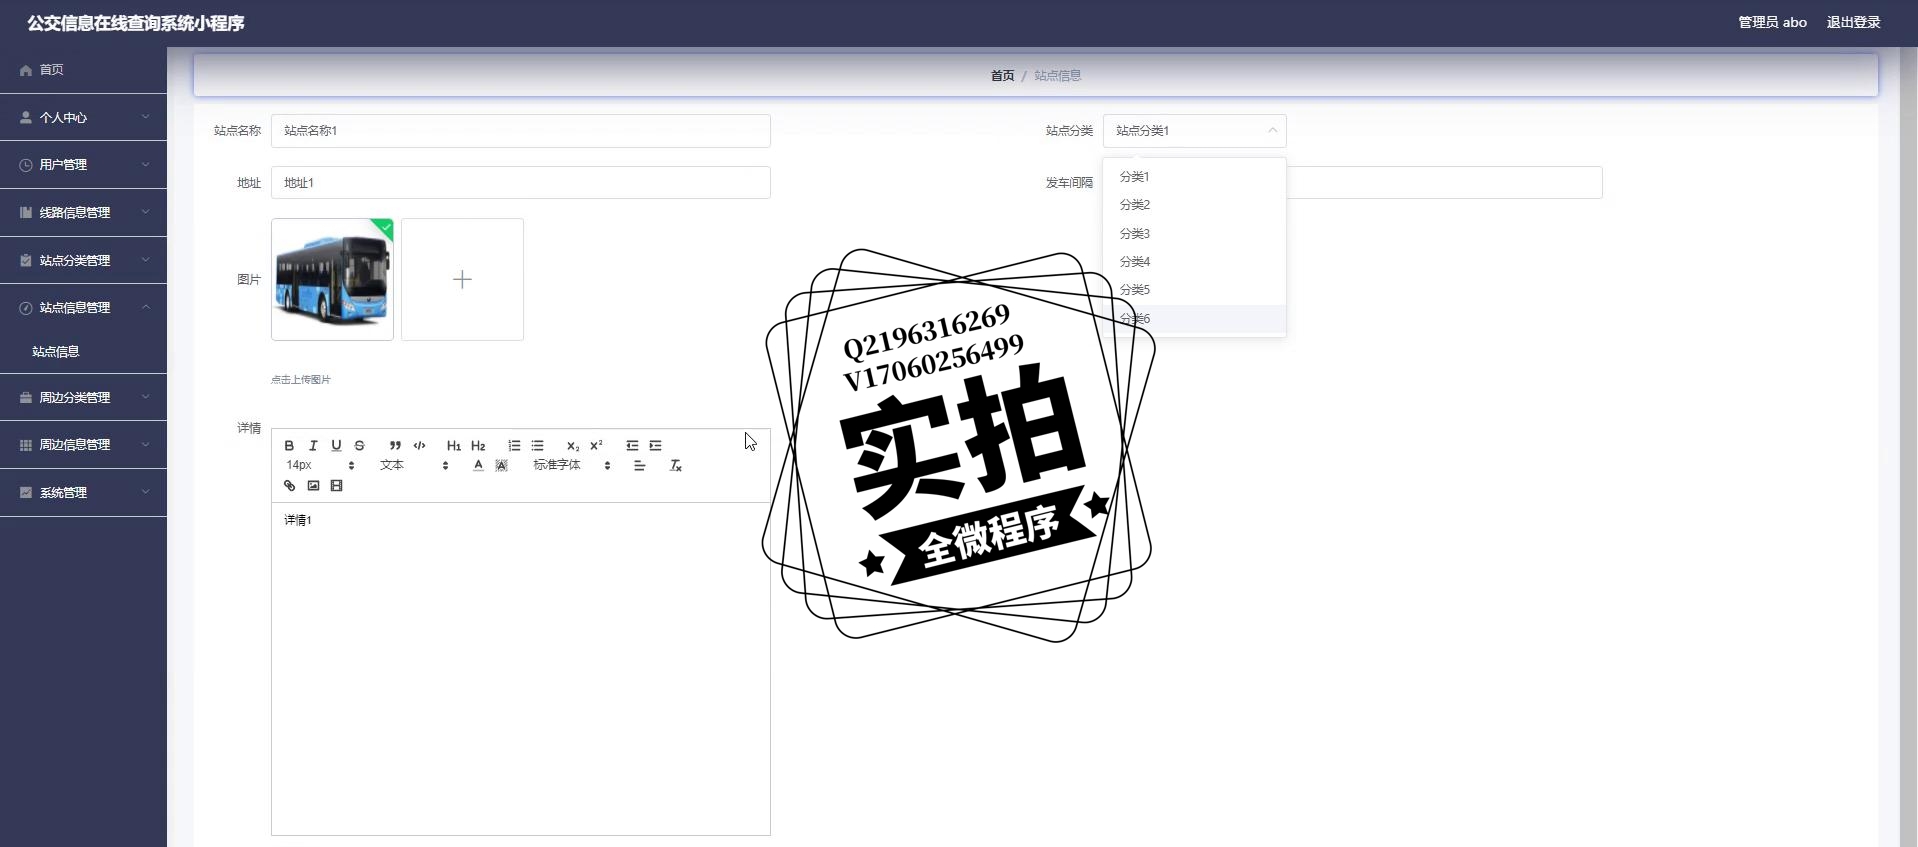Viewport: 1918px width, 847px height.
Task: Choose 分类2 from the dropdown list
Action: [1194, 204]
